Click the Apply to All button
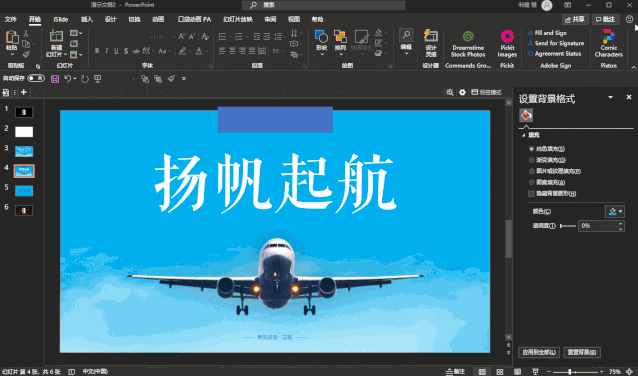The image size is (638, 376). point(539,352)
